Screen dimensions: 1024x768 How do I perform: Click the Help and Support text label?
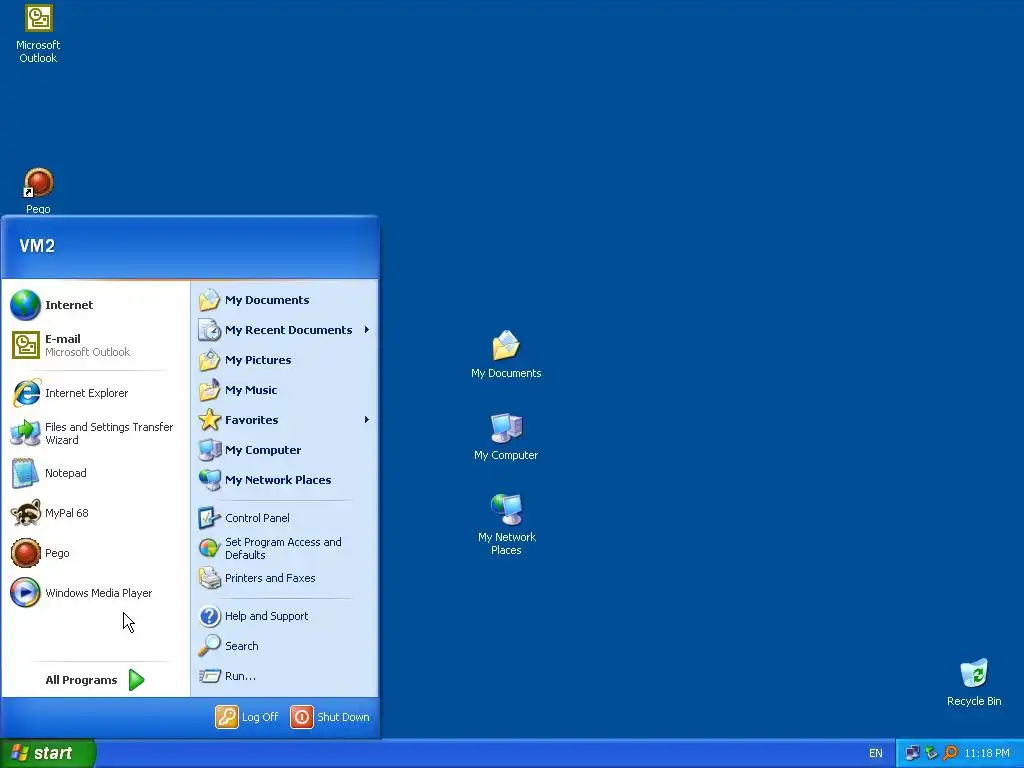[x=266, y=616]
